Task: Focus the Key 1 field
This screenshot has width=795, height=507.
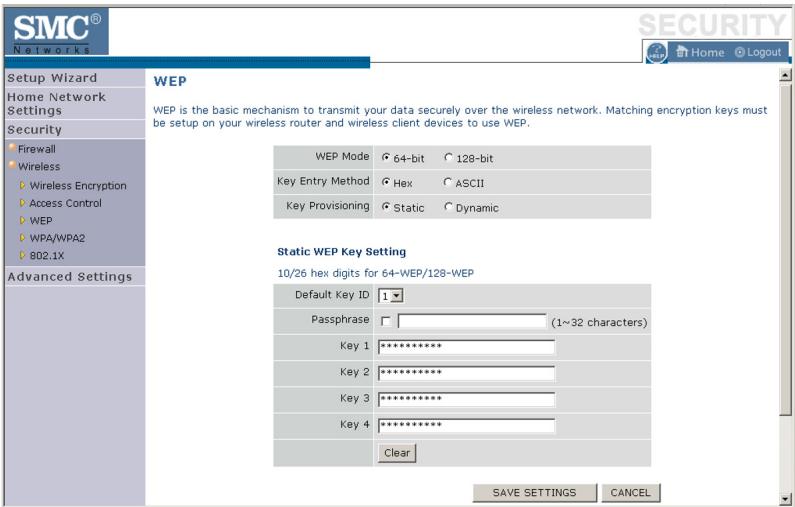Action: coord(466,347)
